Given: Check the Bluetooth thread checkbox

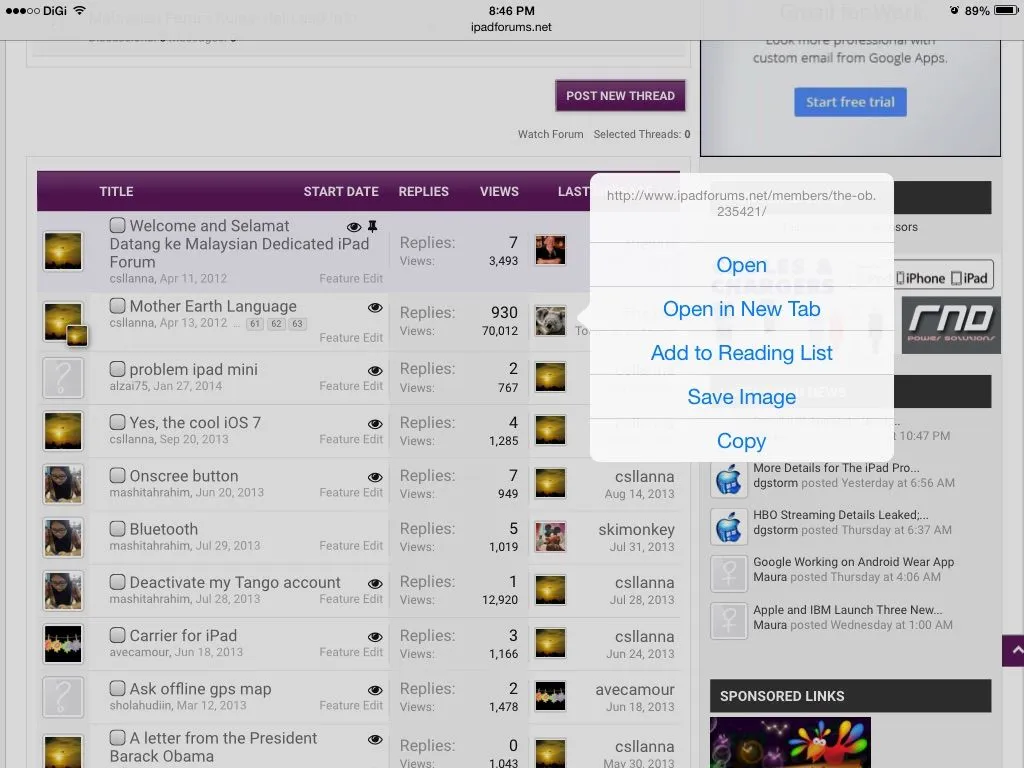Looking at the screenshot, I should click(118, 529).
